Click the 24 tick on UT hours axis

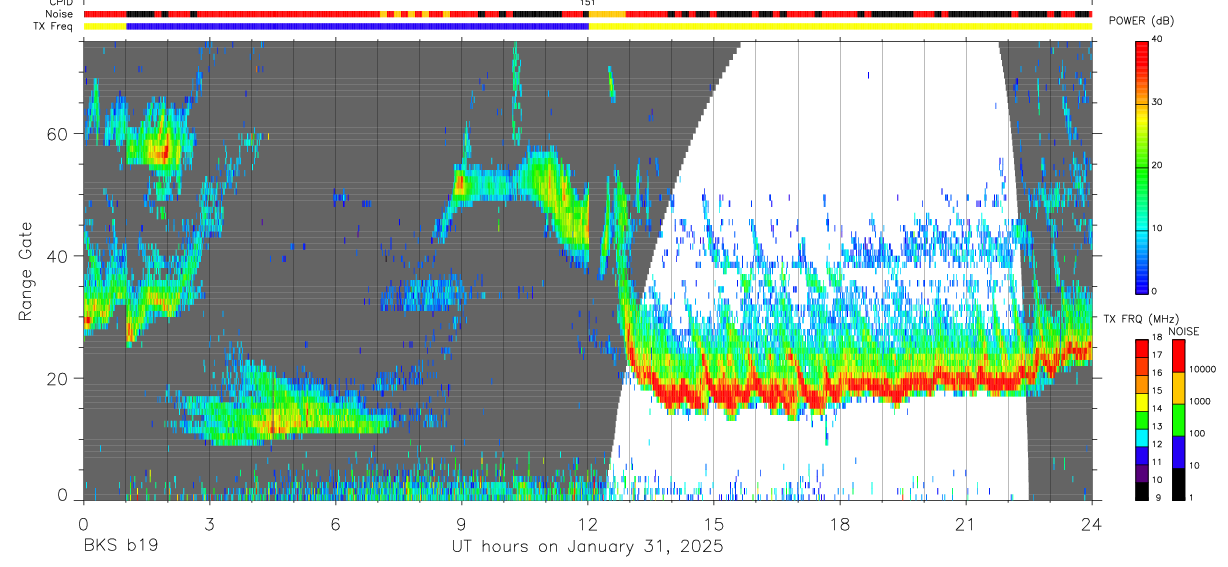pyautogui.click(x=1092, y=524)
